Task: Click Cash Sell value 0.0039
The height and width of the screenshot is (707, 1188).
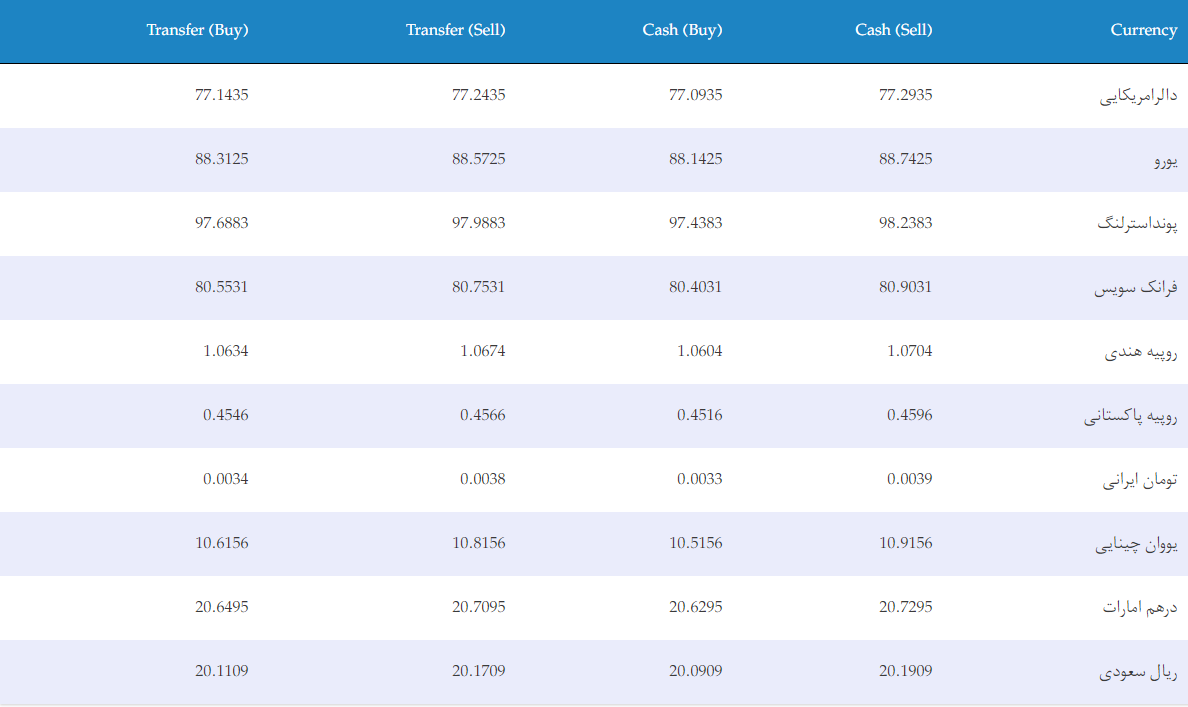Action: (909, 479)
